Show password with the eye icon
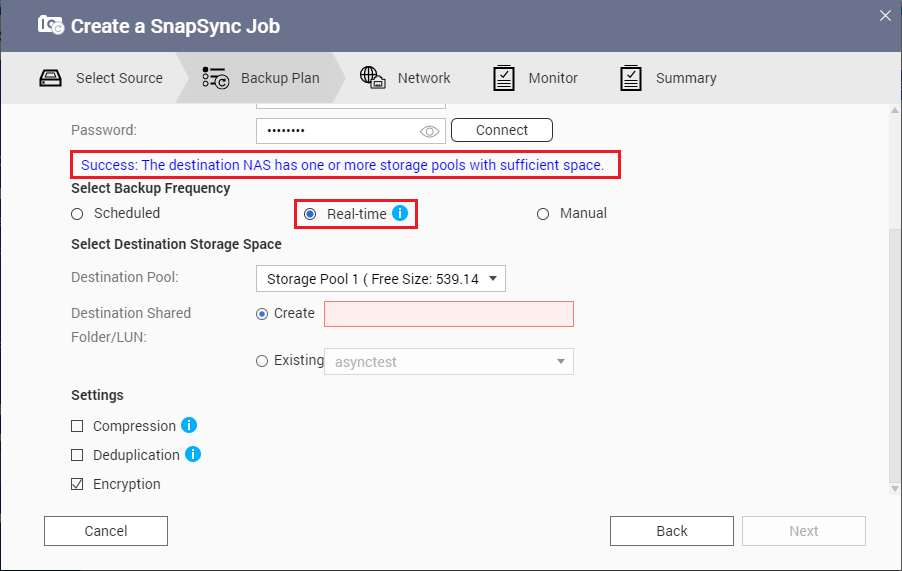This screenshot has height=571, width=902. pos(429,132)
